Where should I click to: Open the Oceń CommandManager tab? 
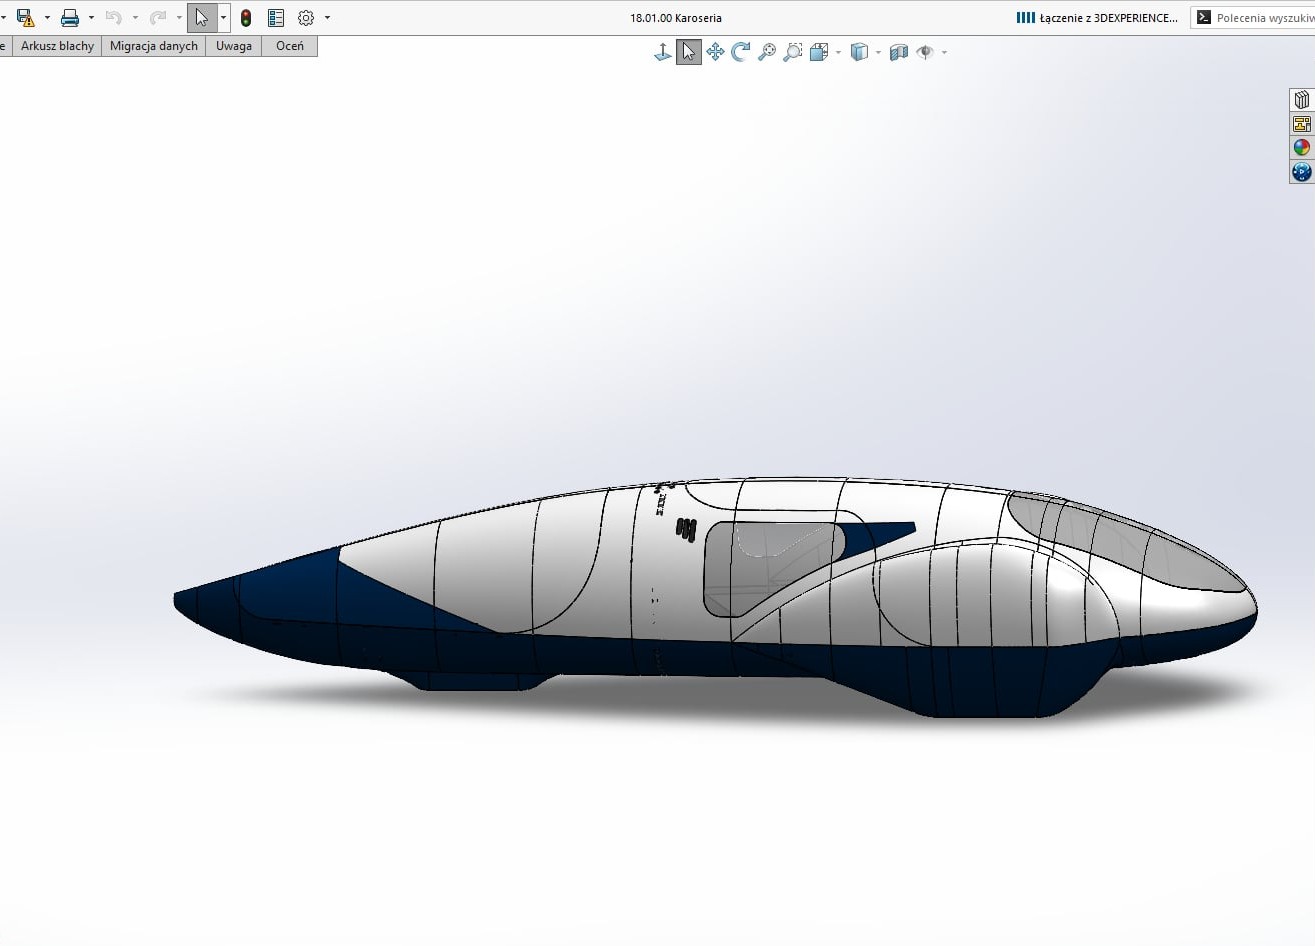click(289, 45)
